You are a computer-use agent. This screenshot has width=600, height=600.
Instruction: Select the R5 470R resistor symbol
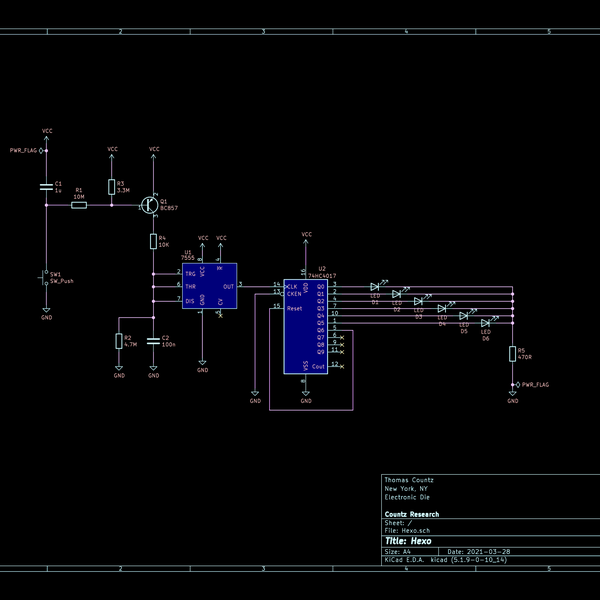point(512,354)
